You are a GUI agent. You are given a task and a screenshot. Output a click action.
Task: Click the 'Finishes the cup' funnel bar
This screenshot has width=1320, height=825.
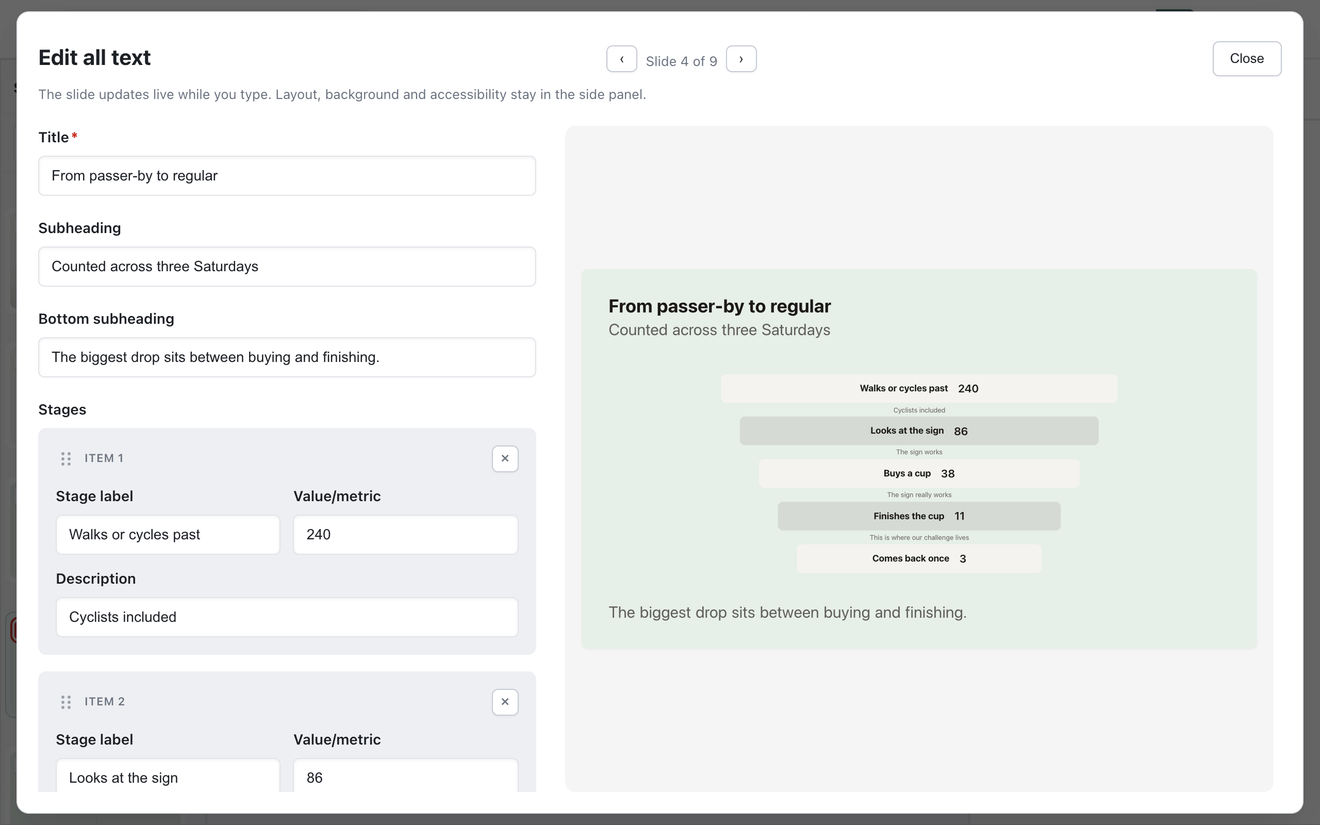coord(919,516)
